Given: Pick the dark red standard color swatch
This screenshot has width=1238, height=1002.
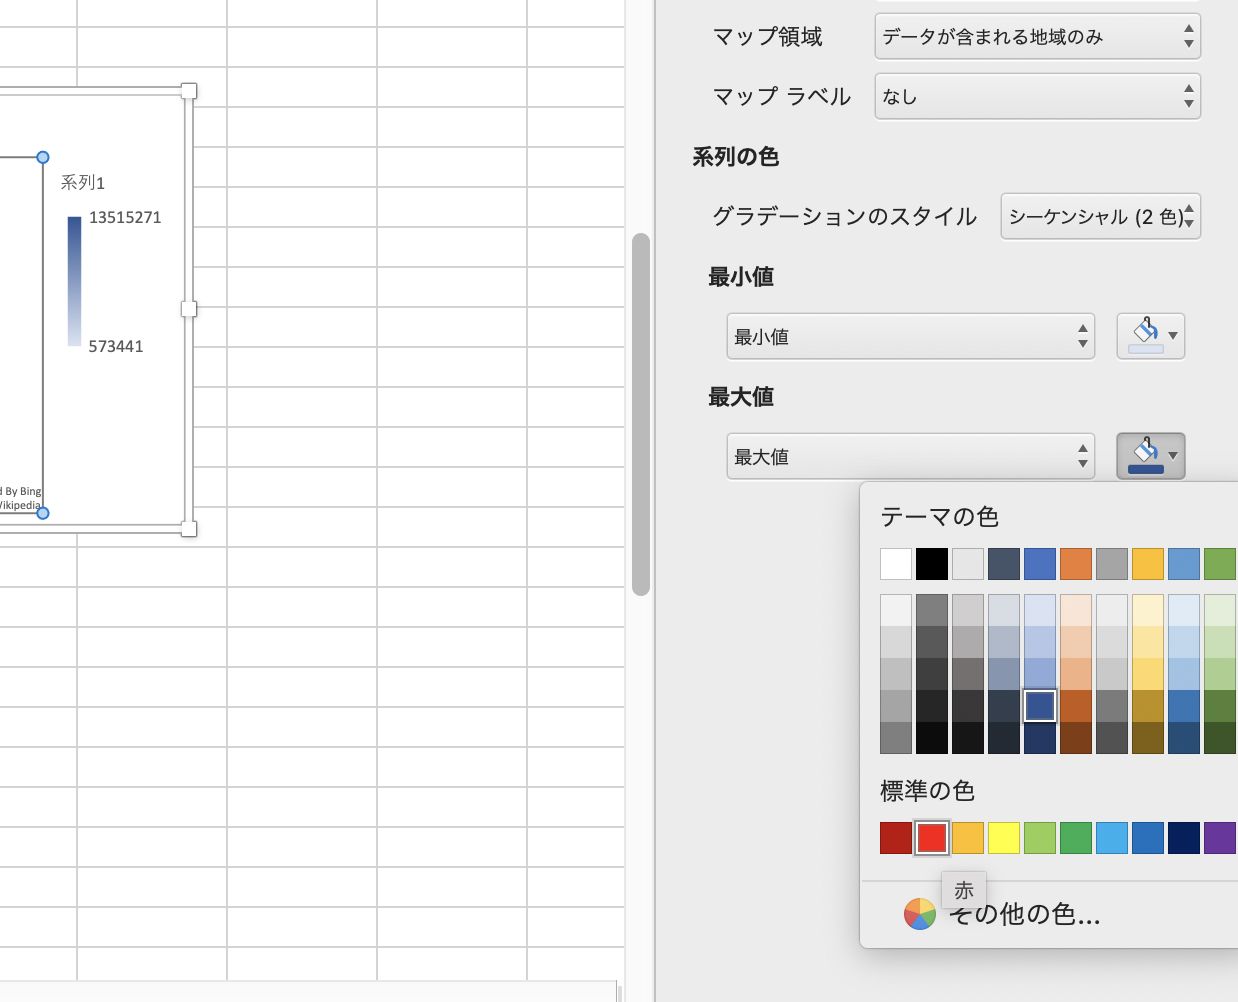Looking at the screenshot, I should coord(896,838).
